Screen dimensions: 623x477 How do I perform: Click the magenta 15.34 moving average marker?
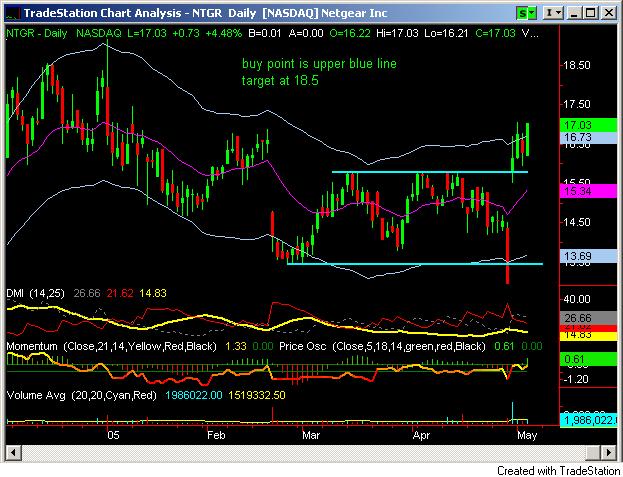(588, 191)
